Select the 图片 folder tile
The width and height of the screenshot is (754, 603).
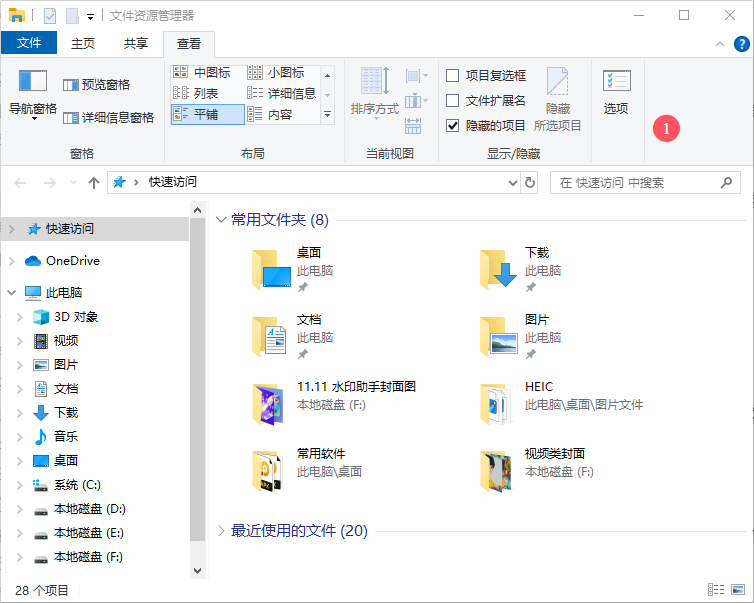pos(521,337)
